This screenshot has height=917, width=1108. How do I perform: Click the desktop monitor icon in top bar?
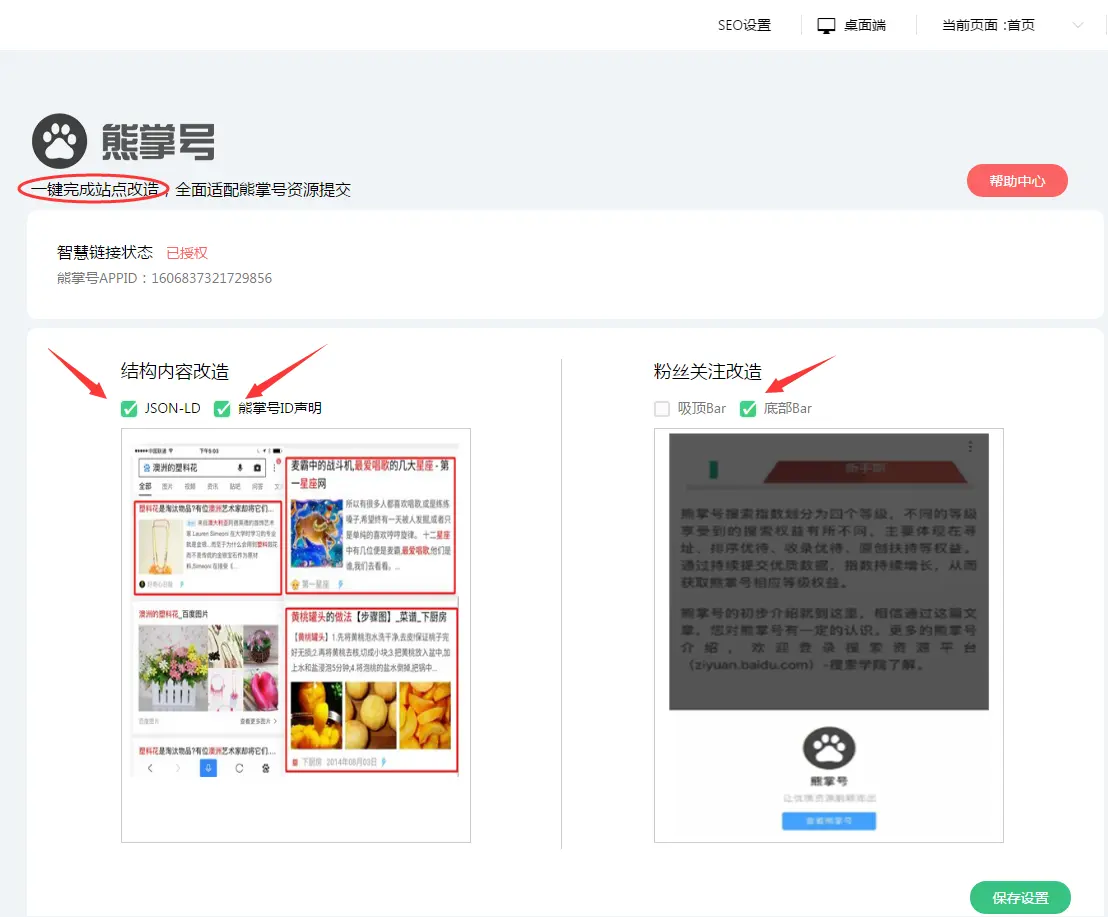point(826,25)
